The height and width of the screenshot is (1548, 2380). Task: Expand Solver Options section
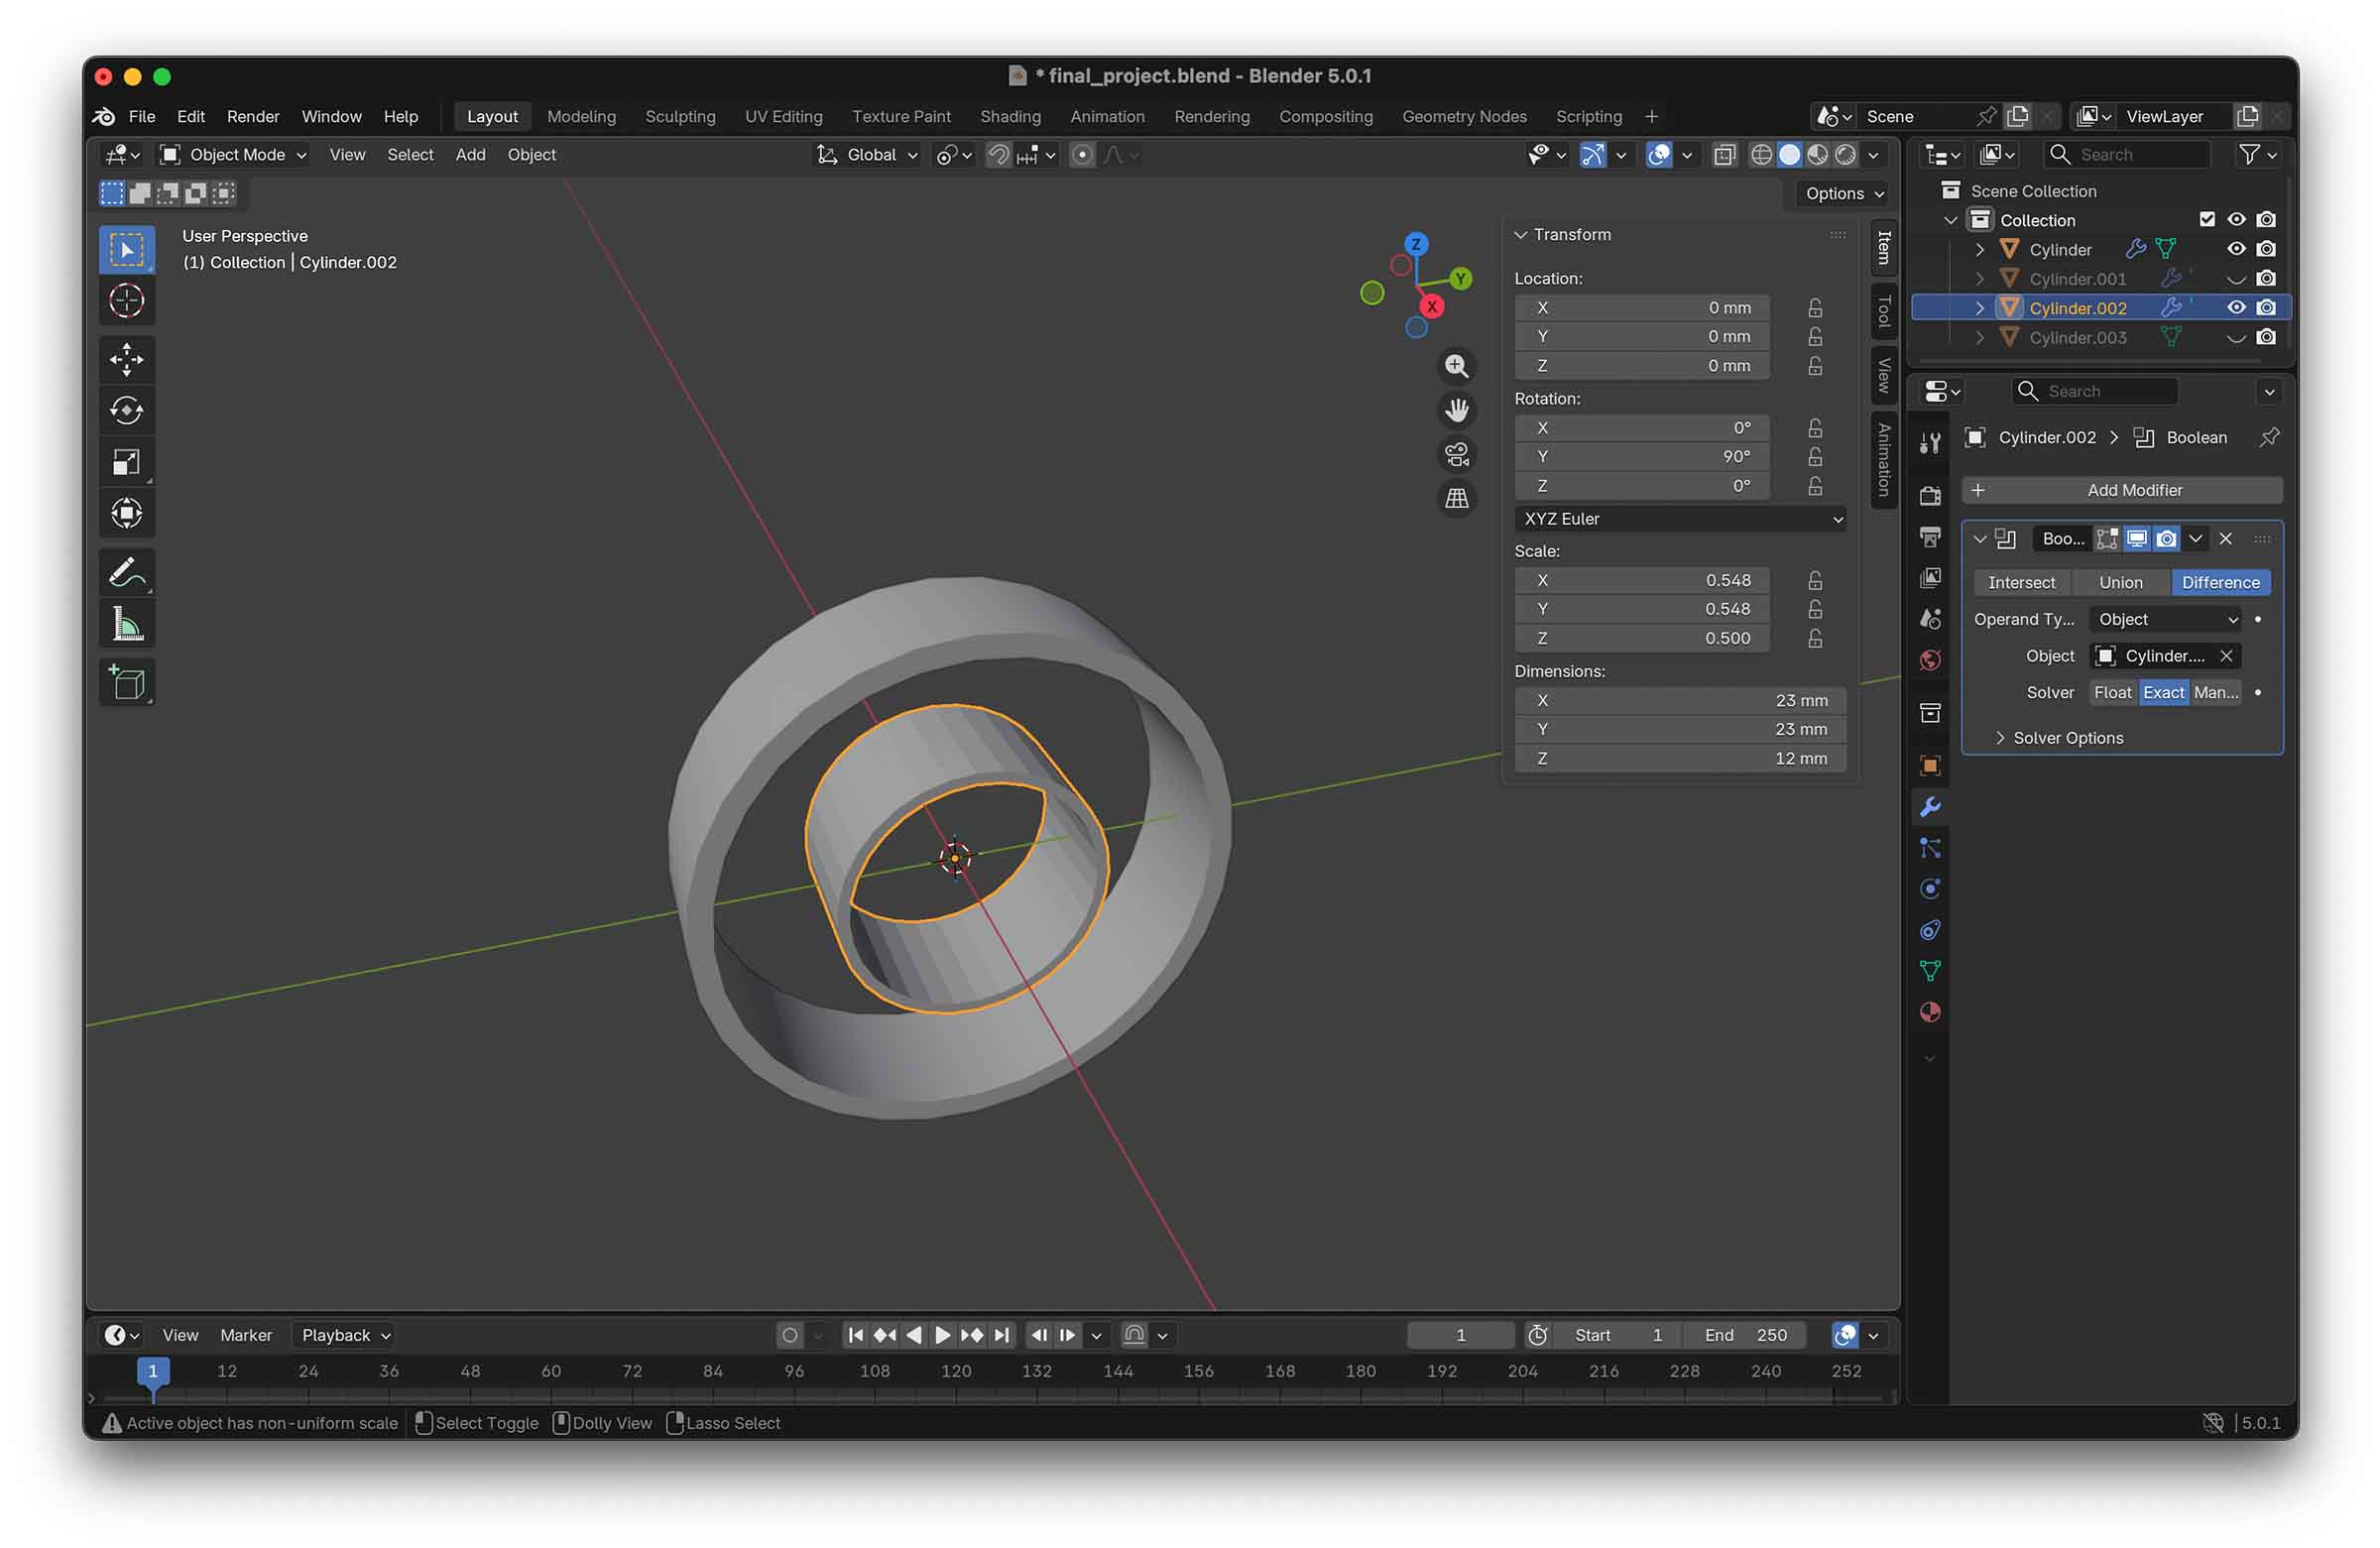point(2067,738)
